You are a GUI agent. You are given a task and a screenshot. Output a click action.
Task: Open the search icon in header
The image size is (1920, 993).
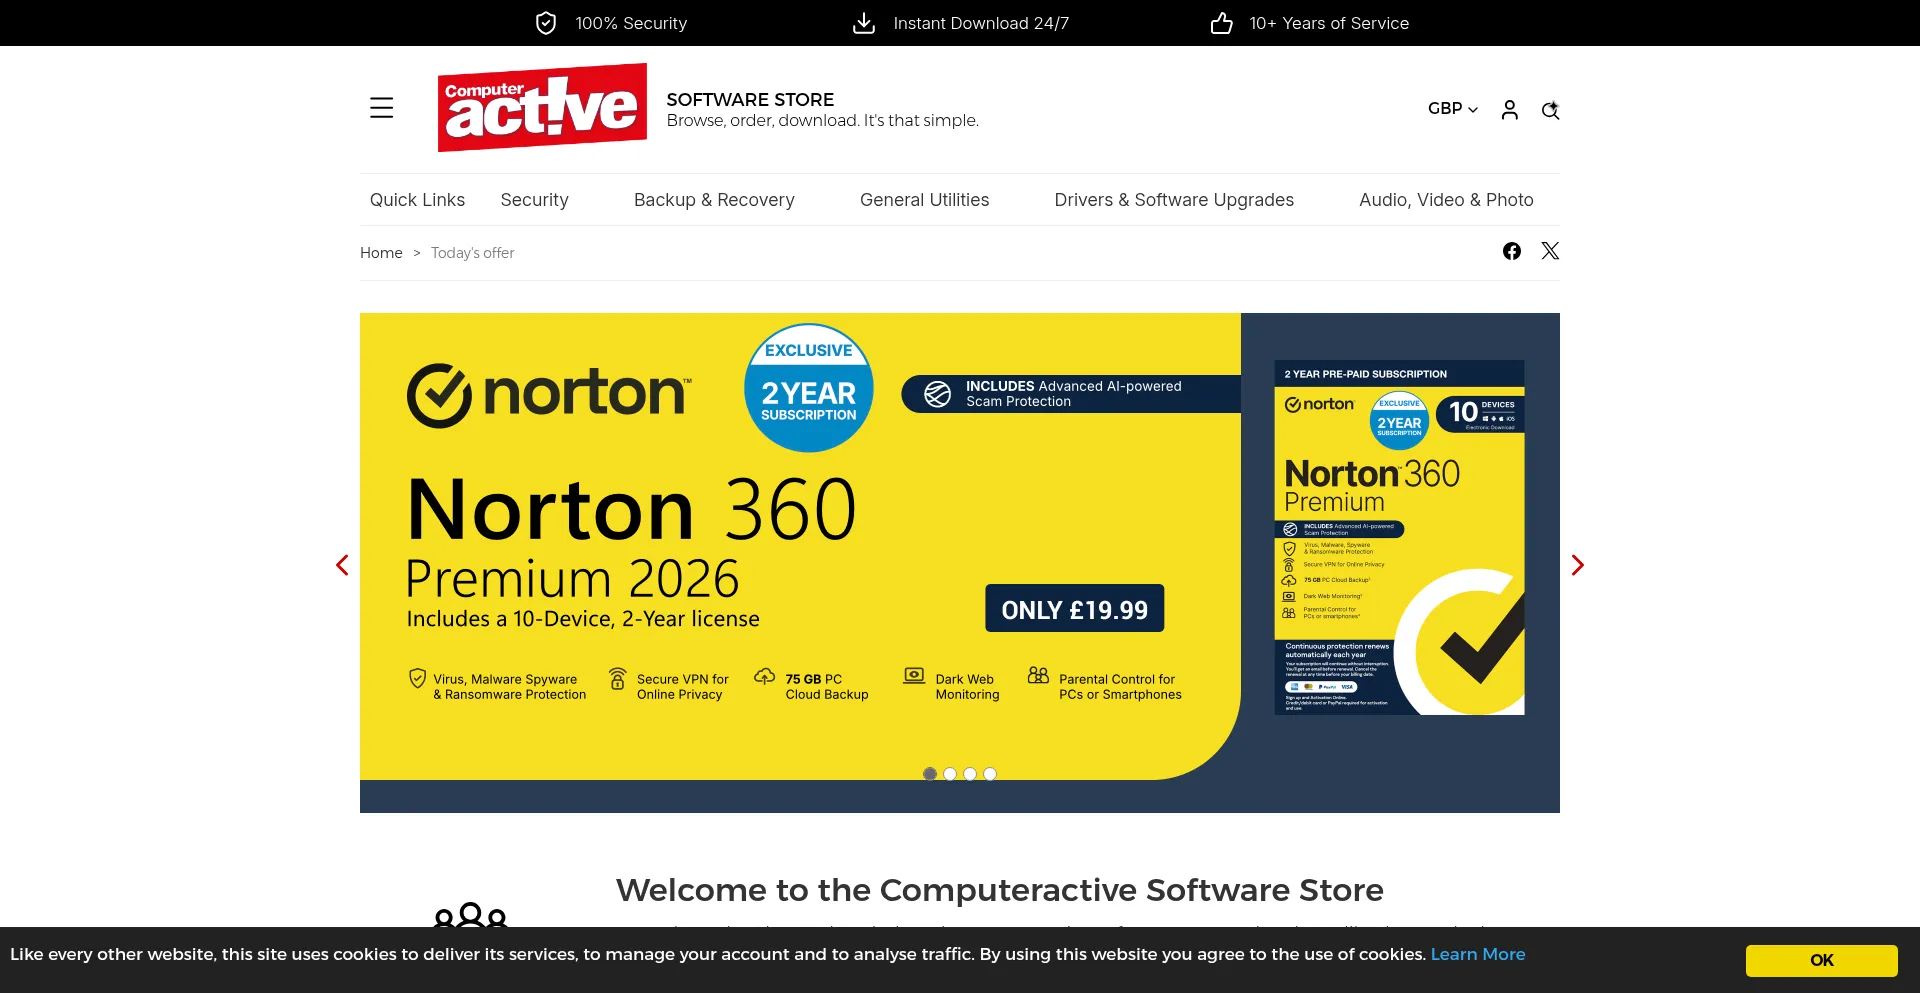click(x=1550, y=109)
